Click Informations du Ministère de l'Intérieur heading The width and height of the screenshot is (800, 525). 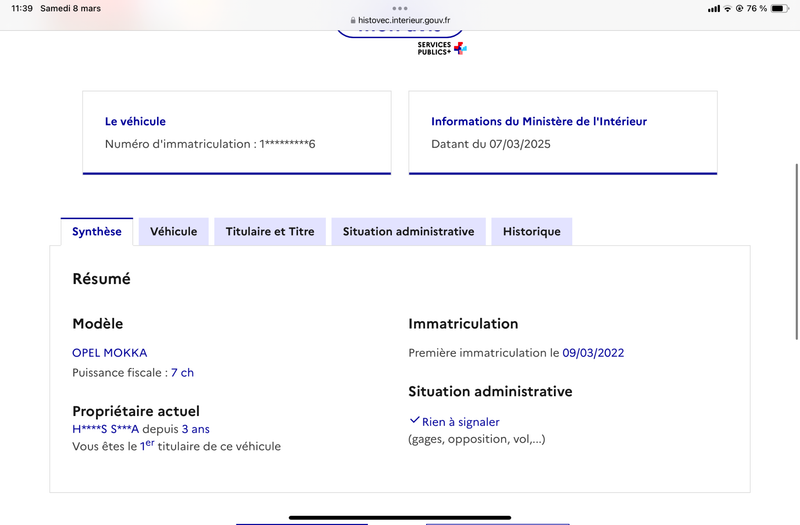pyautogui.click(x=539, y=121)
